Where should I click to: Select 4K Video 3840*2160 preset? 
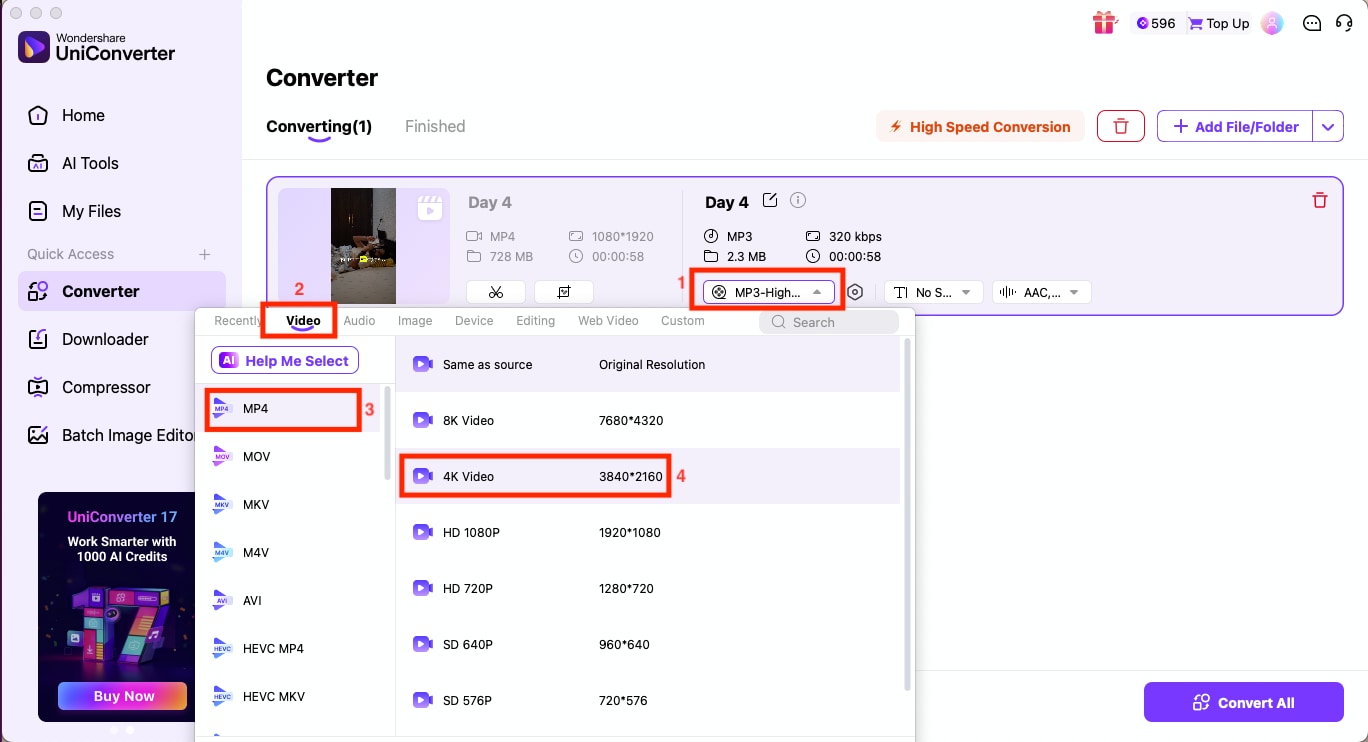click(648, 476)
